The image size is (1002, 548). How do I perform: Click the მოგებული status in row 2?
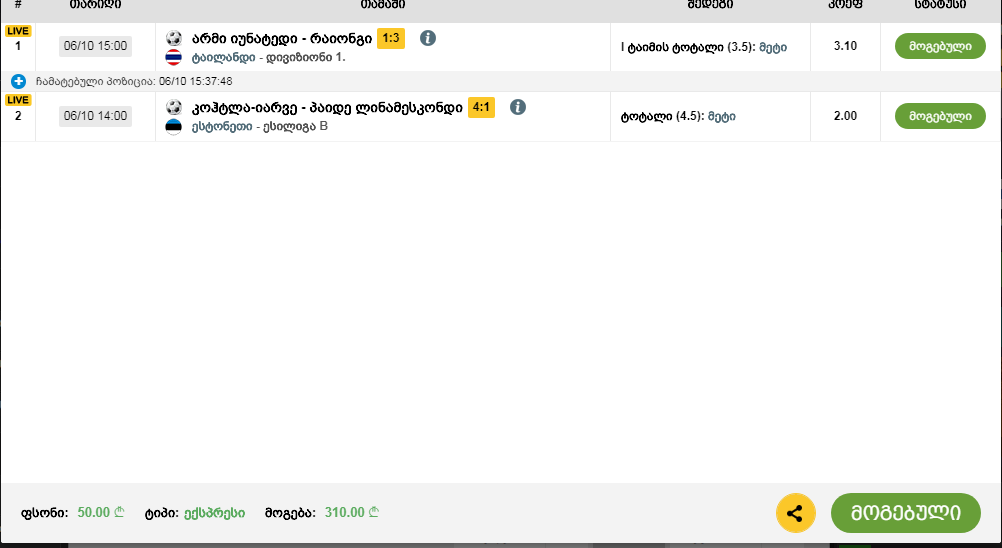click(940, 116)
